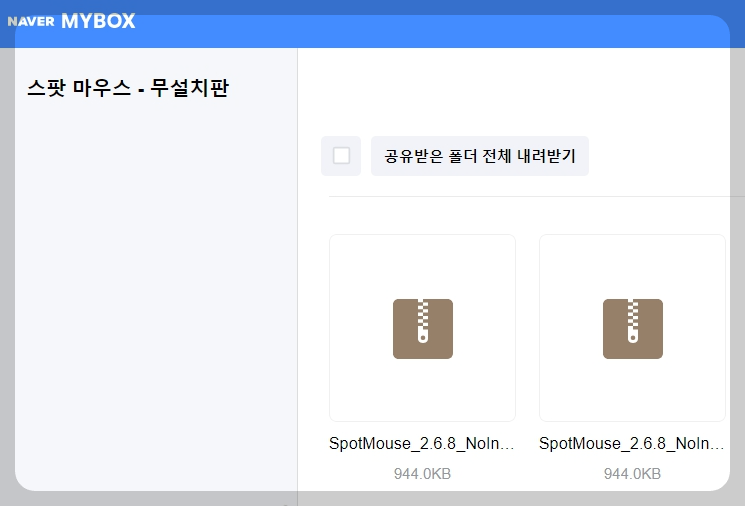Click 944.0KB size under first file
Viewport: 745px width, 506px height.
[x=422, y=474]
